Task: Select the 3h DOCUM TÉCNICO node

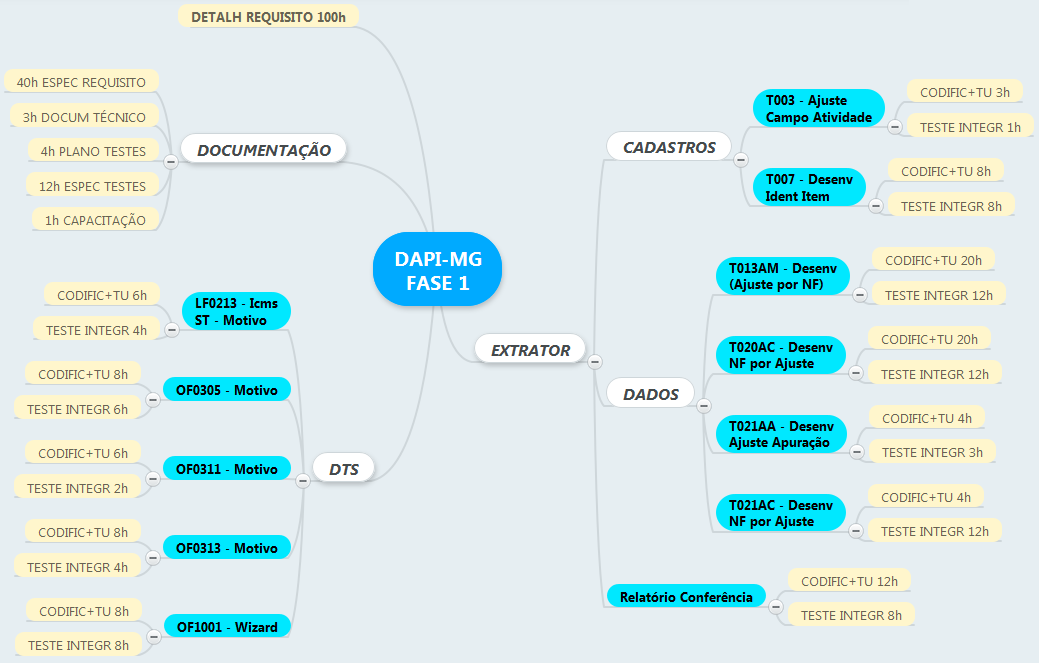Action: coord(84,117)
